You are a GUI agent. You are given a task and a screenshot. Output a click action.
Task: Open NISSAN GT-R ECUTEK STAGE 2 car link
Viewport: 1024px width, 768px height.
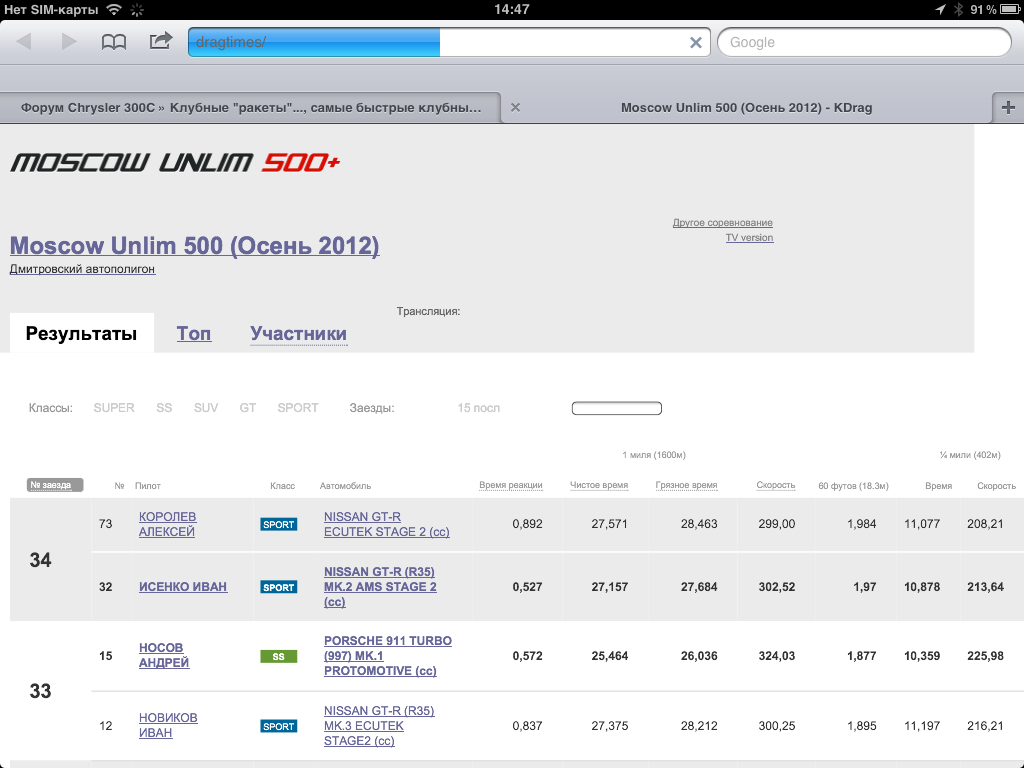pos(387,524)
